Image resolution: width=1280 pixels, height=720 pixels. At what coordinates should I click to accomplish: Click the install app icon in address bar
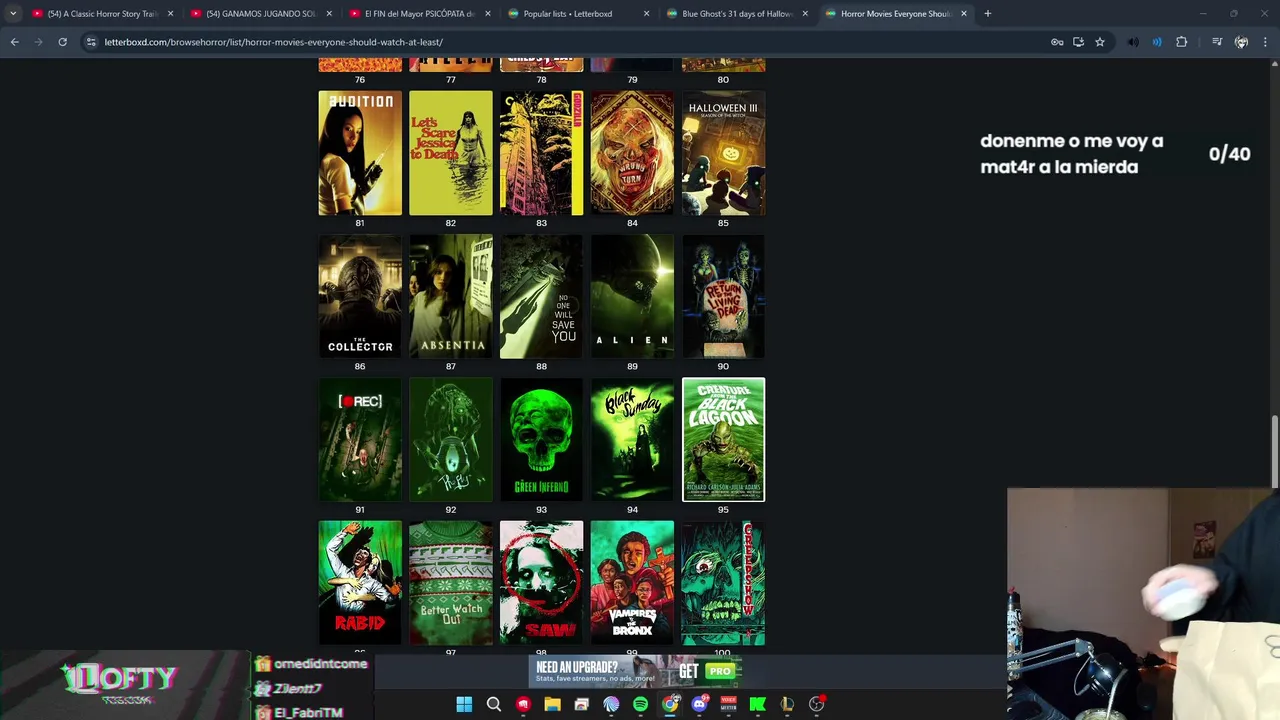tap(1078, 42)
